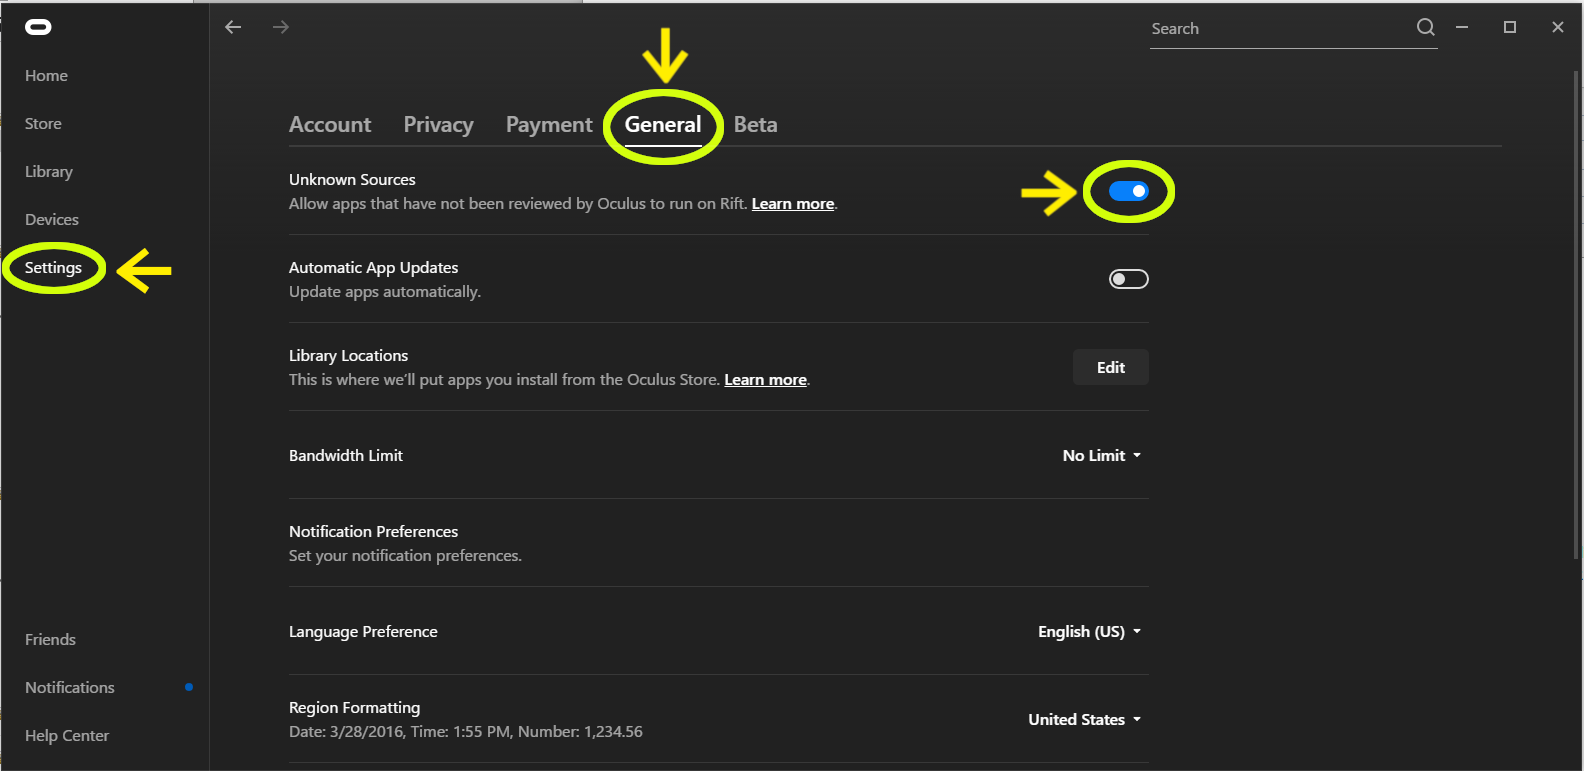The width and height of the screenshot is (1584, 771).
Task: Open Notifications in the sidebar
Action: point(70,687)
